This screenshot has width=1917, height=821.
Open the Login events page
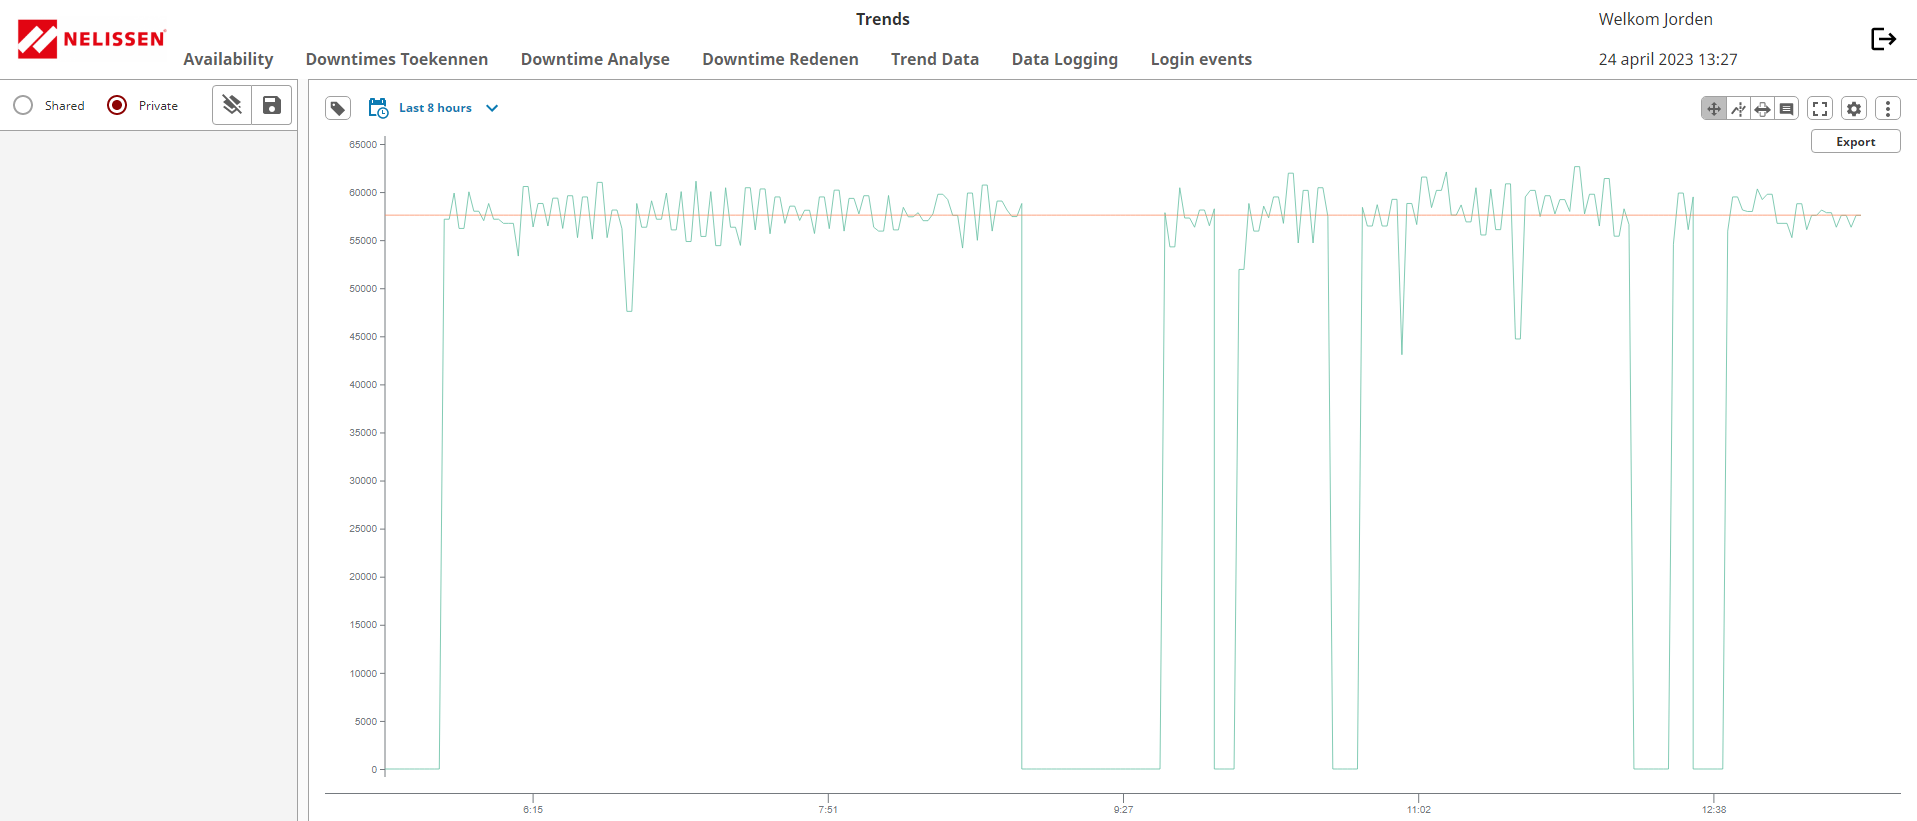[x=1200, y=59]
